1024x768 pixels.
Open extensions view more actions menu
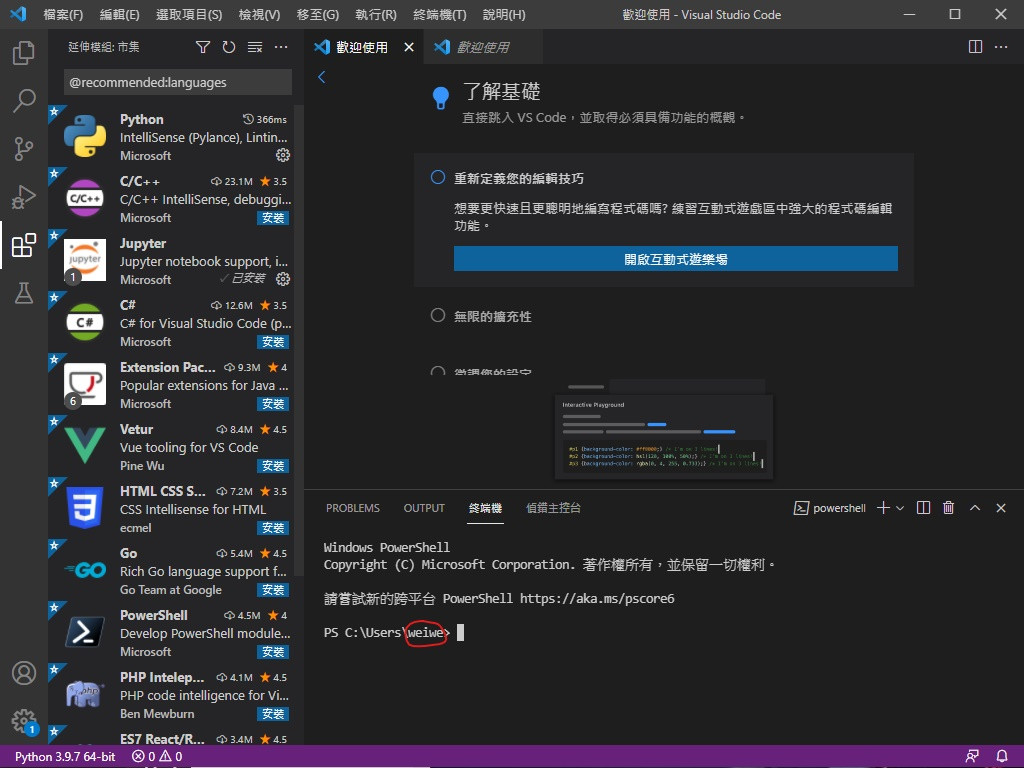[x=281, y=47]
